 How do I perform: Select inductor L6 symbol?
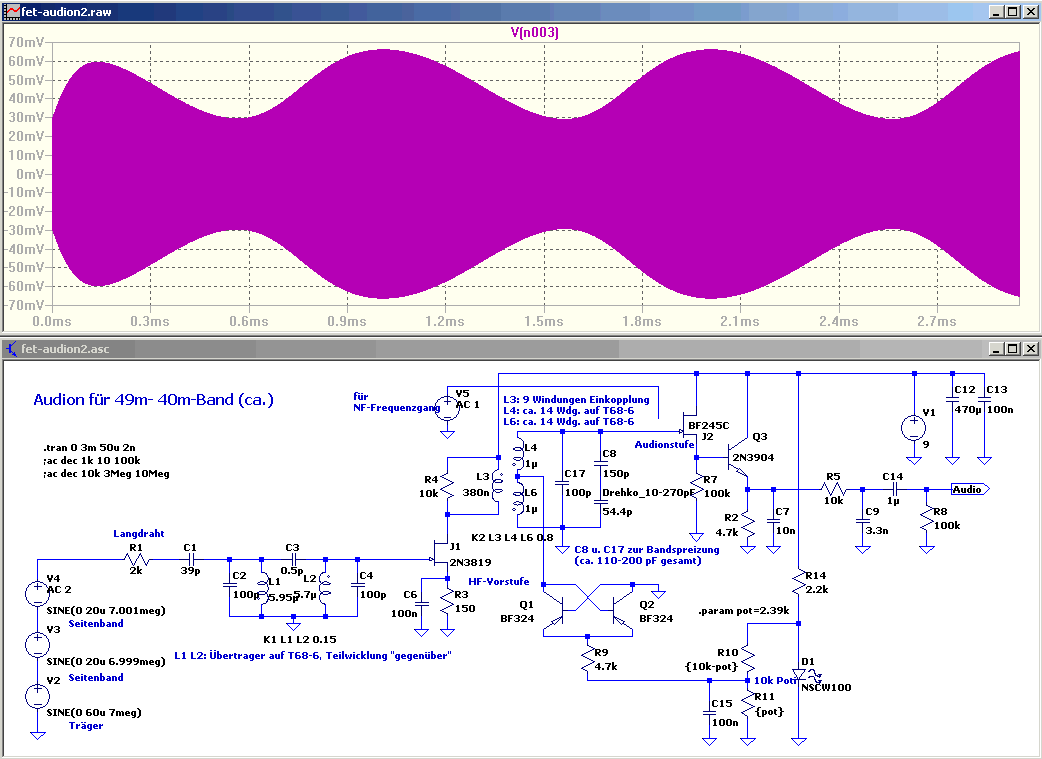[x=518, y=498]
